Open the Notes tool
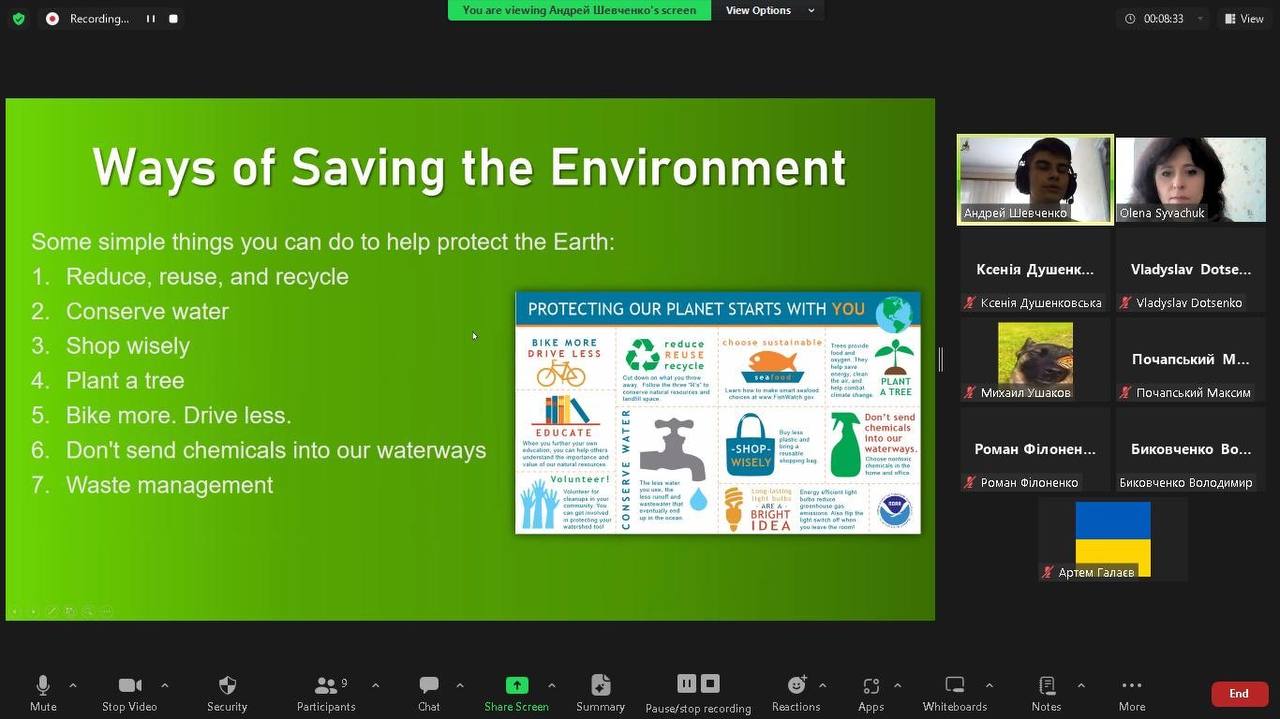This screenshot has width=1280, height=719. coord(1046,692)
